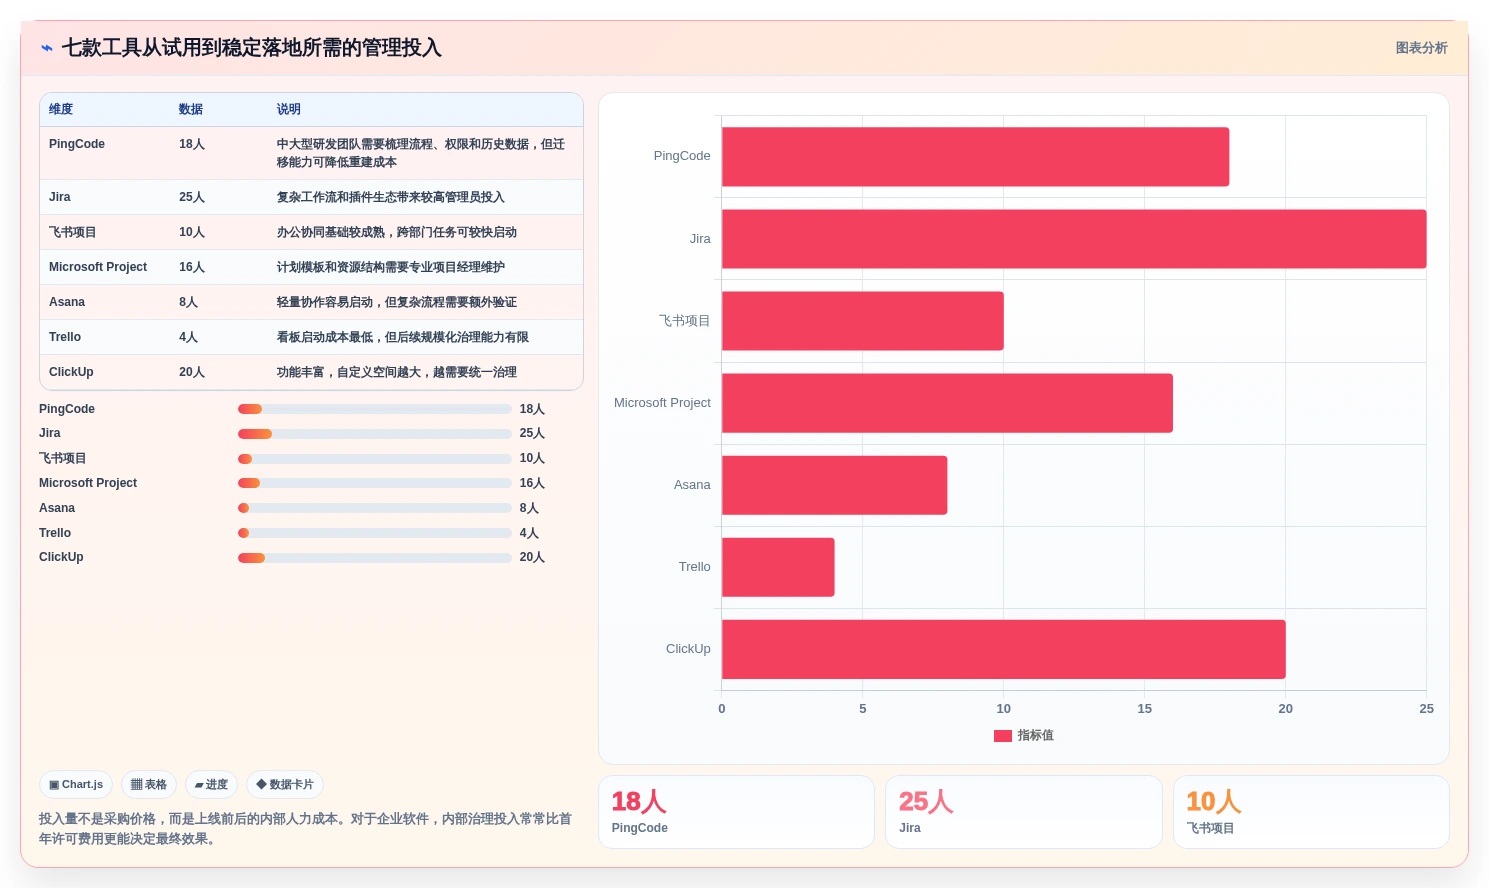The image size is (1489, 888).
Task: Click the Asana label in progress list
Action: (x=57, y=508)
